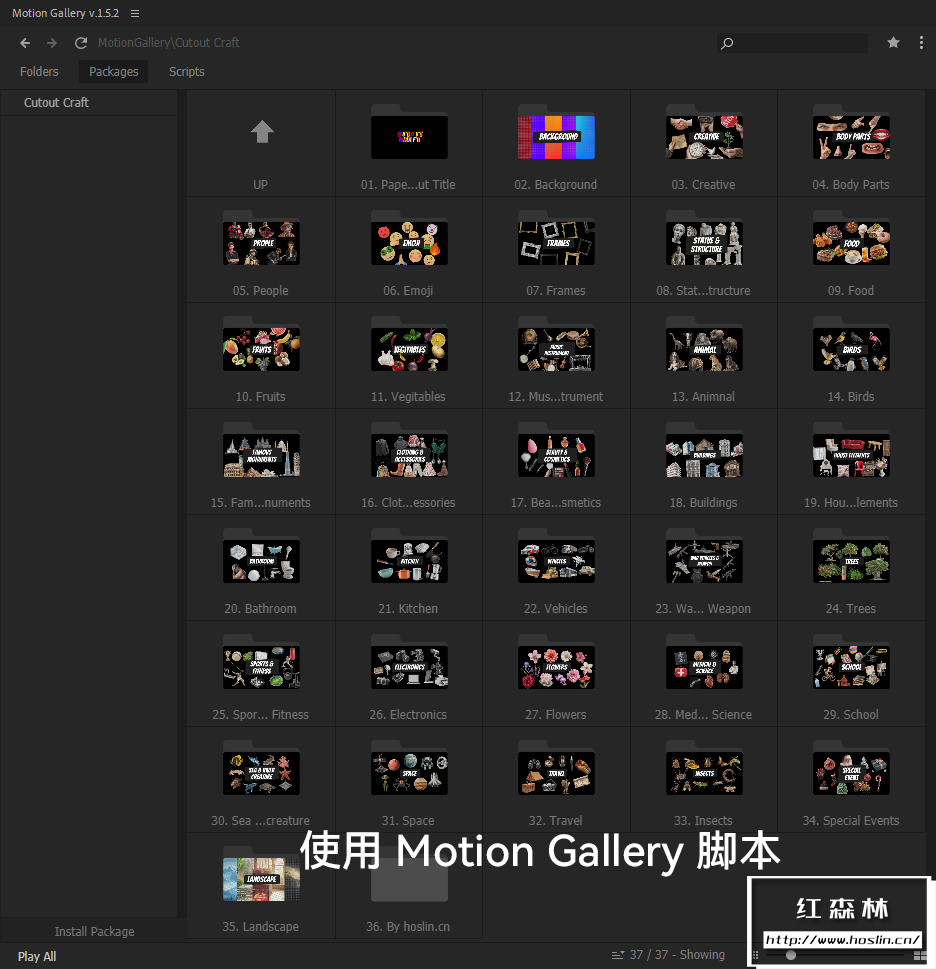Select Cutout Craft in the sidebar
This screenshot has width=936, height=969.
pos(89,103)
